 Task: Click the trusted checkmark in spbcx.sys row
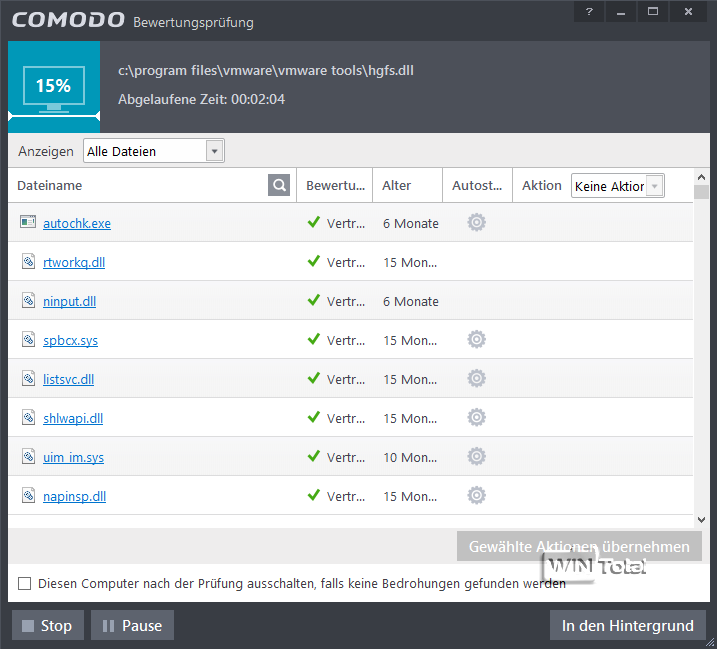pyautogui.click(x=314, y=339)
